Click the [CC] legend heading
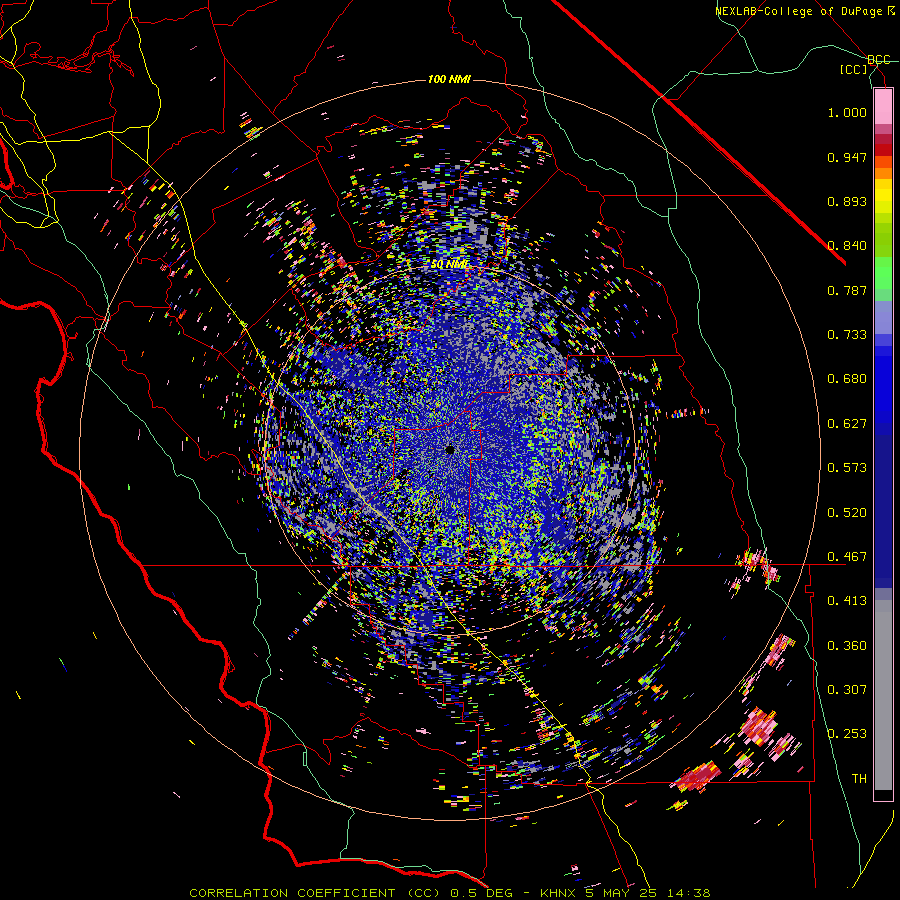 pyautogui.click(x=854, y=69)
